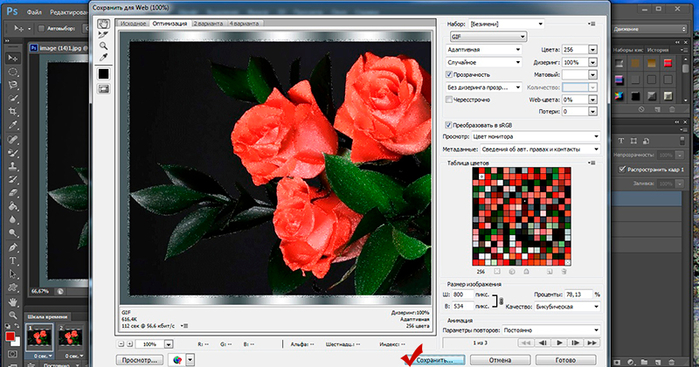Enable the Чересстрочно checkbox

[449, 99]
